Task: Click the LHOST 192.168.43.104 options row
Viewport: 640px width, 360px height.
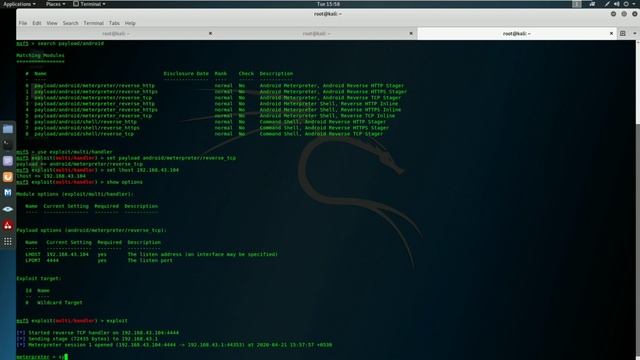Action: click(151, 254)
